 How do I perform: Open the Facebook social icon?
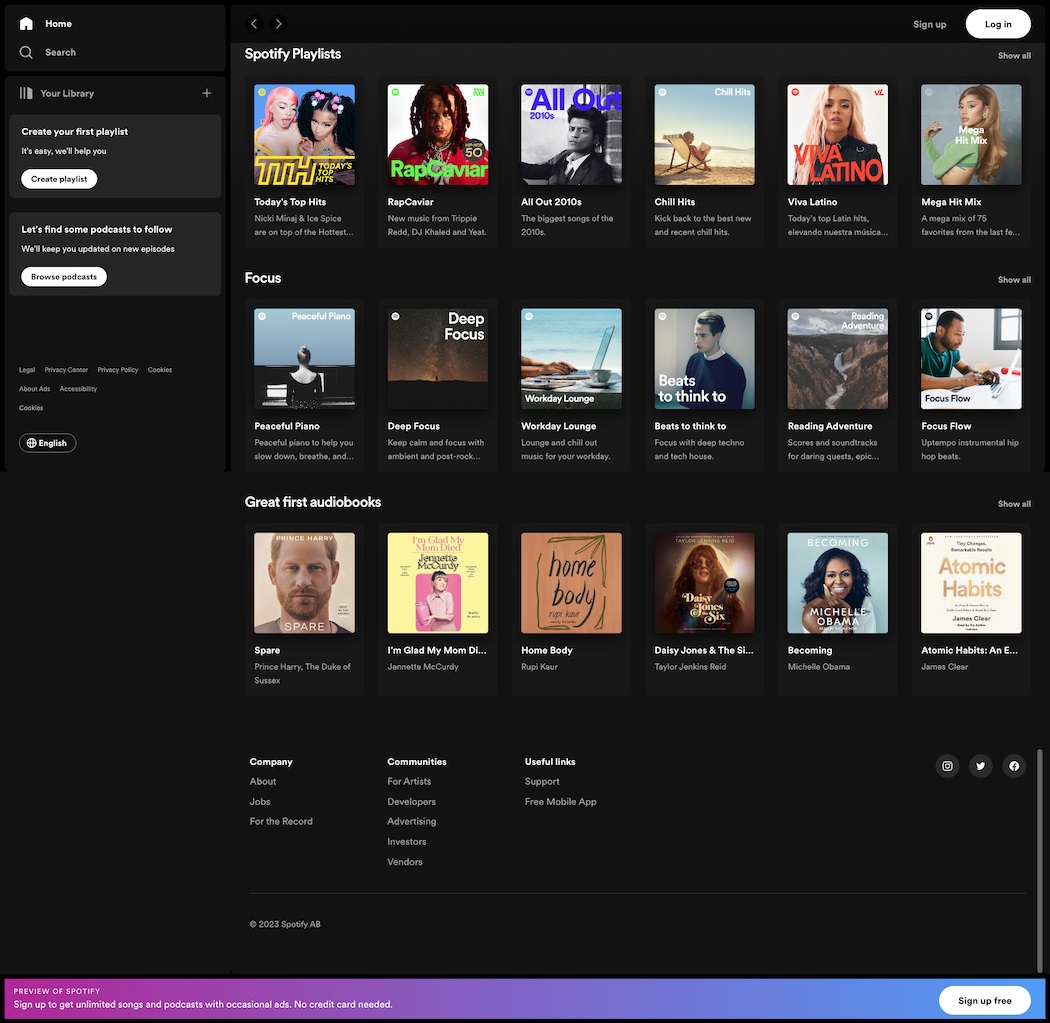tap(1014, 766)
